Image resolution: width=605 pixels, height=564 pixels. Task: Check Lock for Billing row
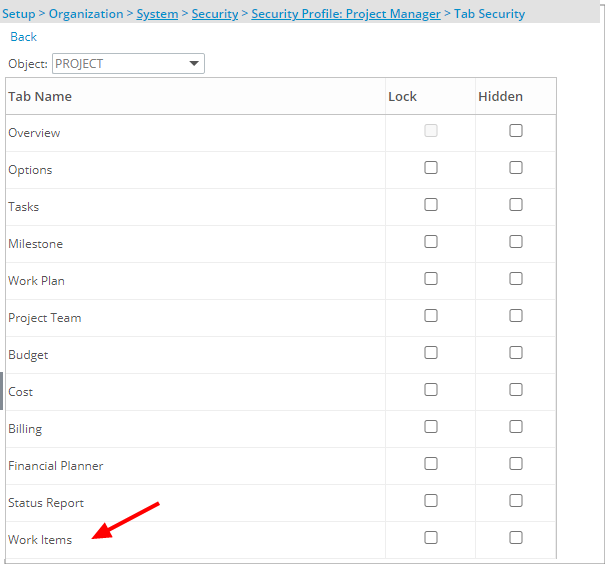431,427
